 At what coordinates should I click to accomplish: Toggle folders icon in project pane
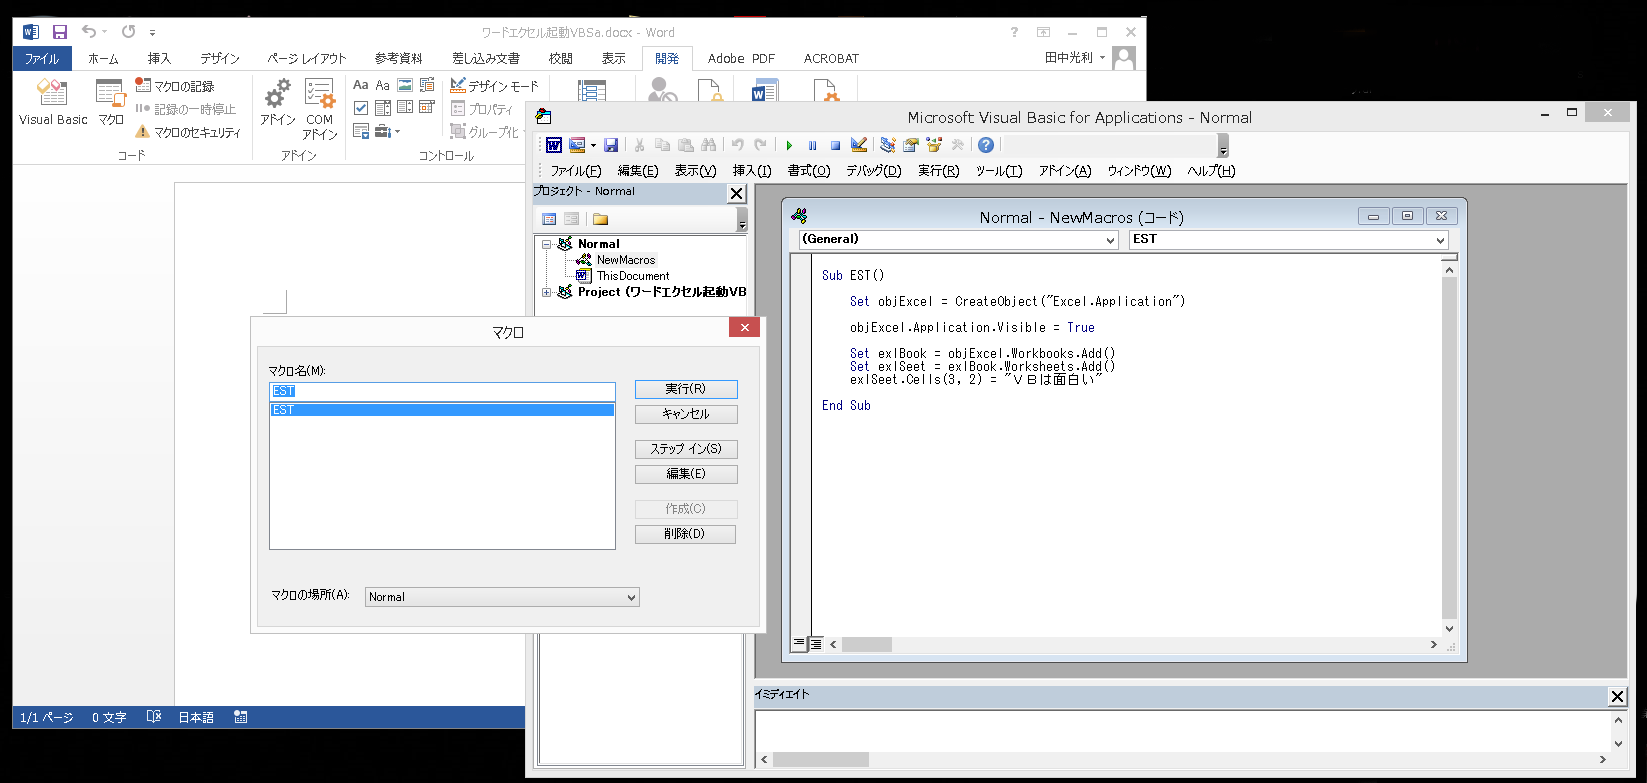click(600, 219)
